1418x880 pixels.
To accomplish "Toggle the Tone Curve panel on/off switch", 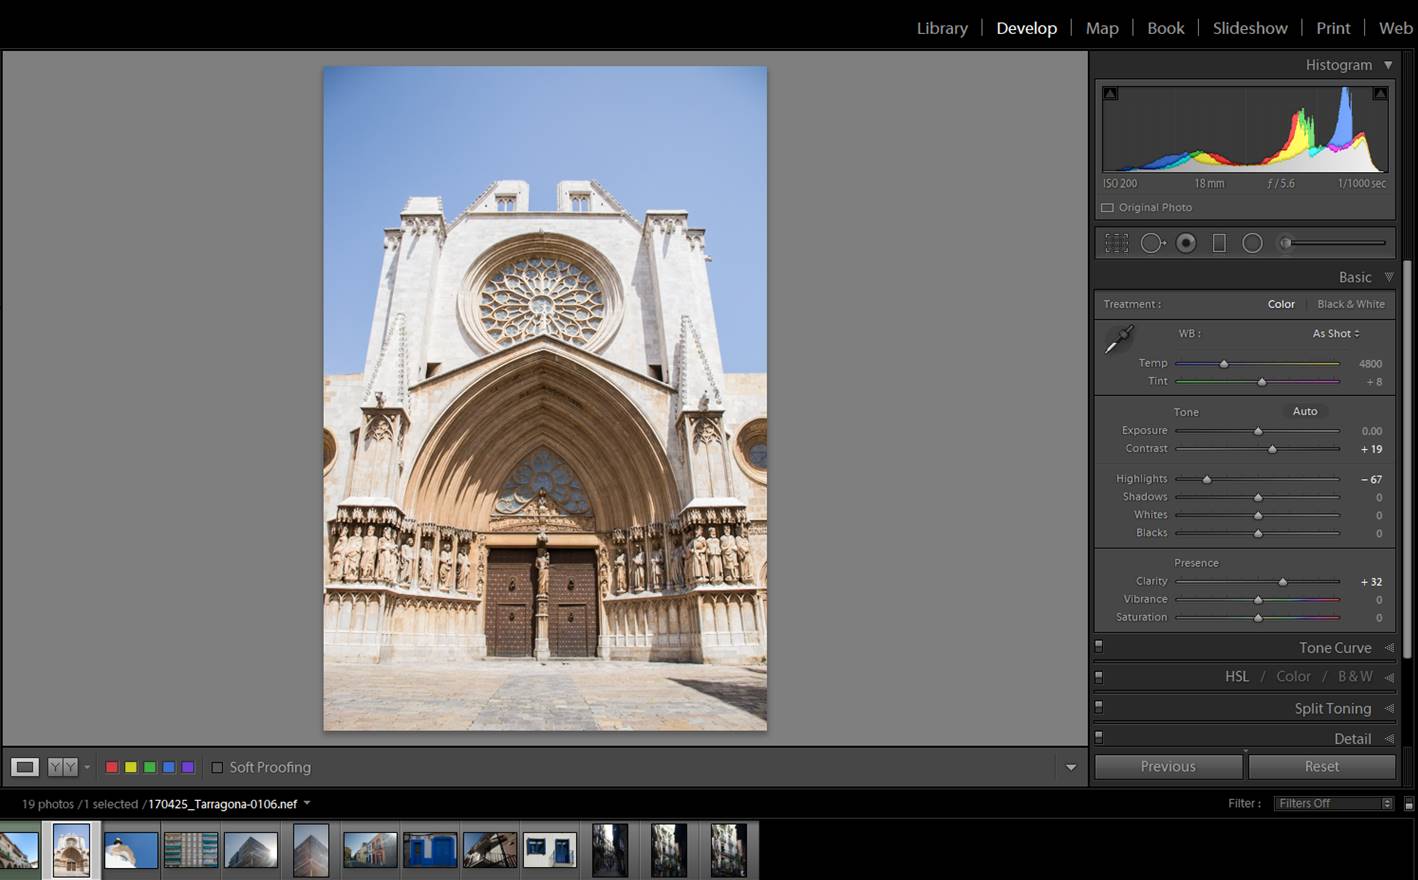I will coord(1098,646).
